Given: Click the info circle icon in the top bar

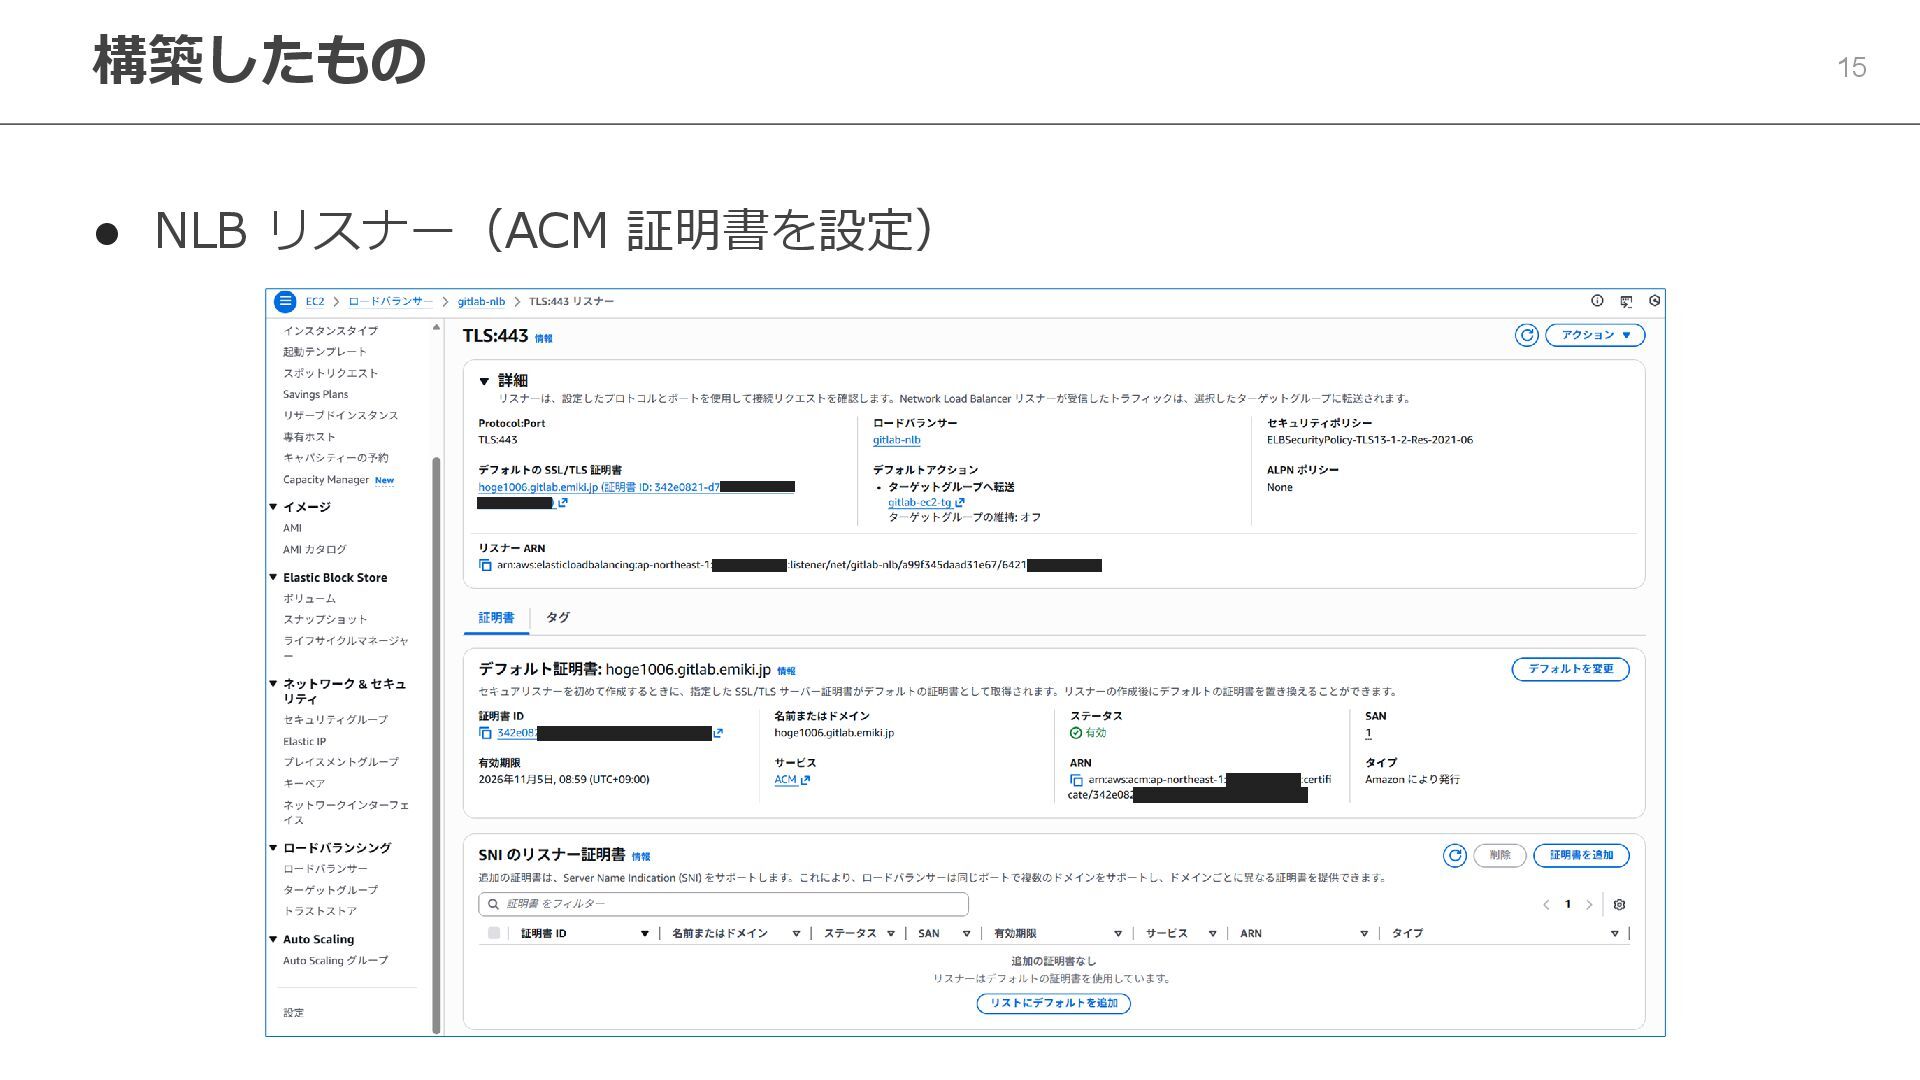Looking at the screenshot, I should tap(1597, 301).
